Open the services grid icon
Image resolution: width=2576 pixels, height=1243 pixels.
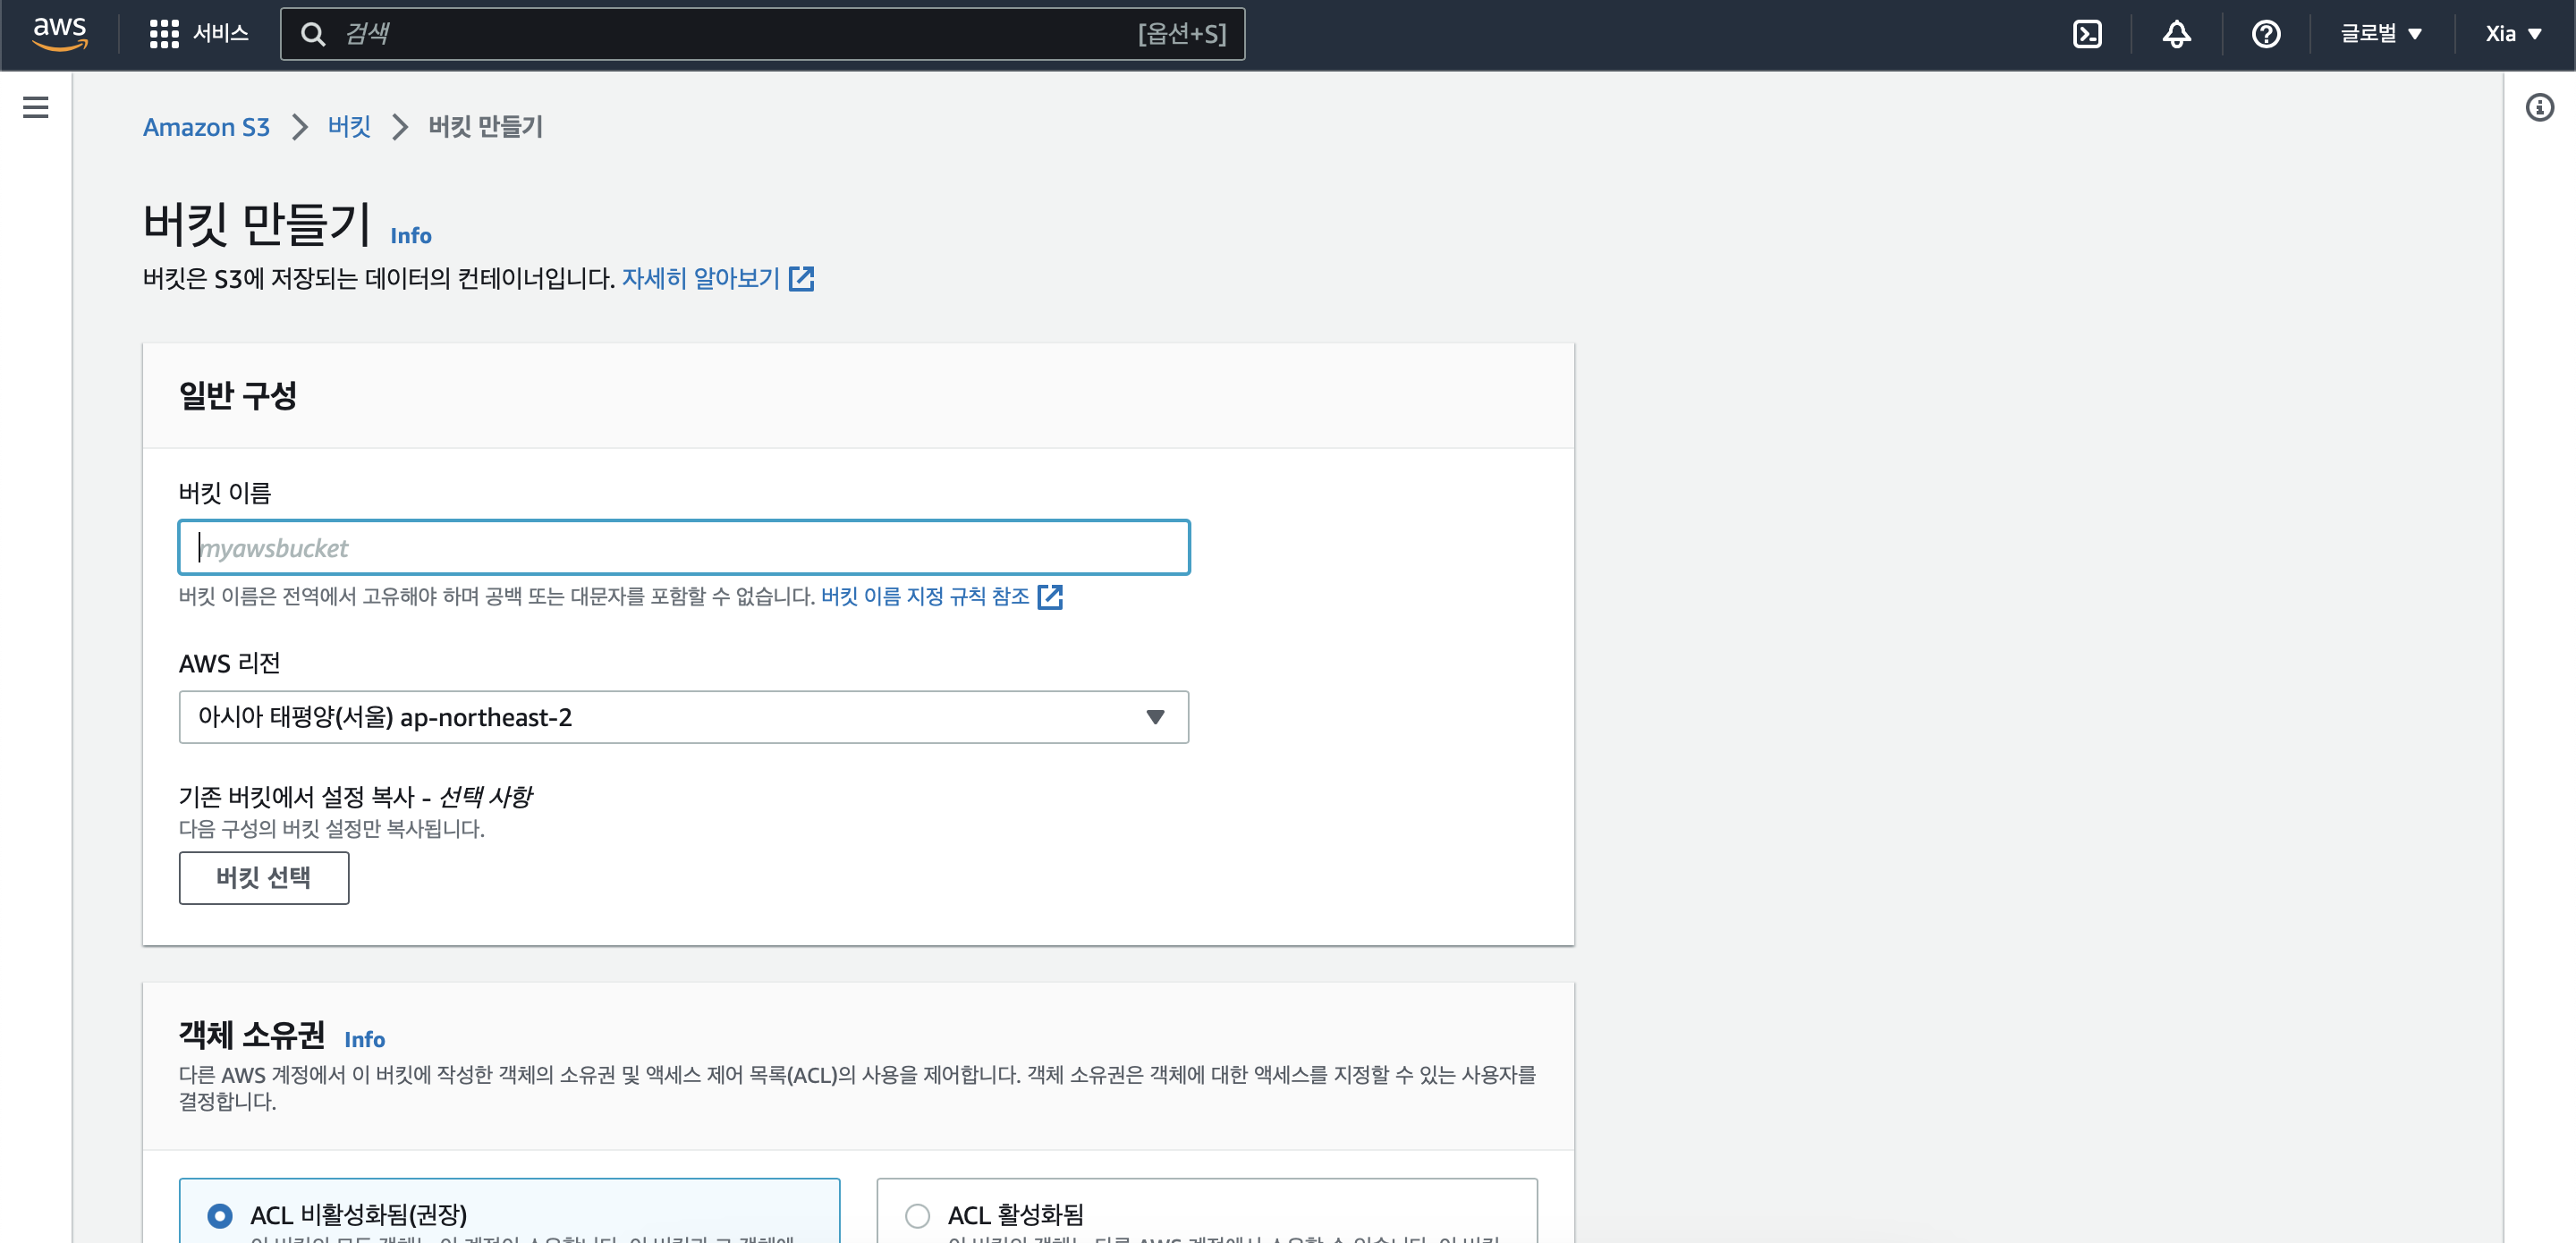coord(163,34)
